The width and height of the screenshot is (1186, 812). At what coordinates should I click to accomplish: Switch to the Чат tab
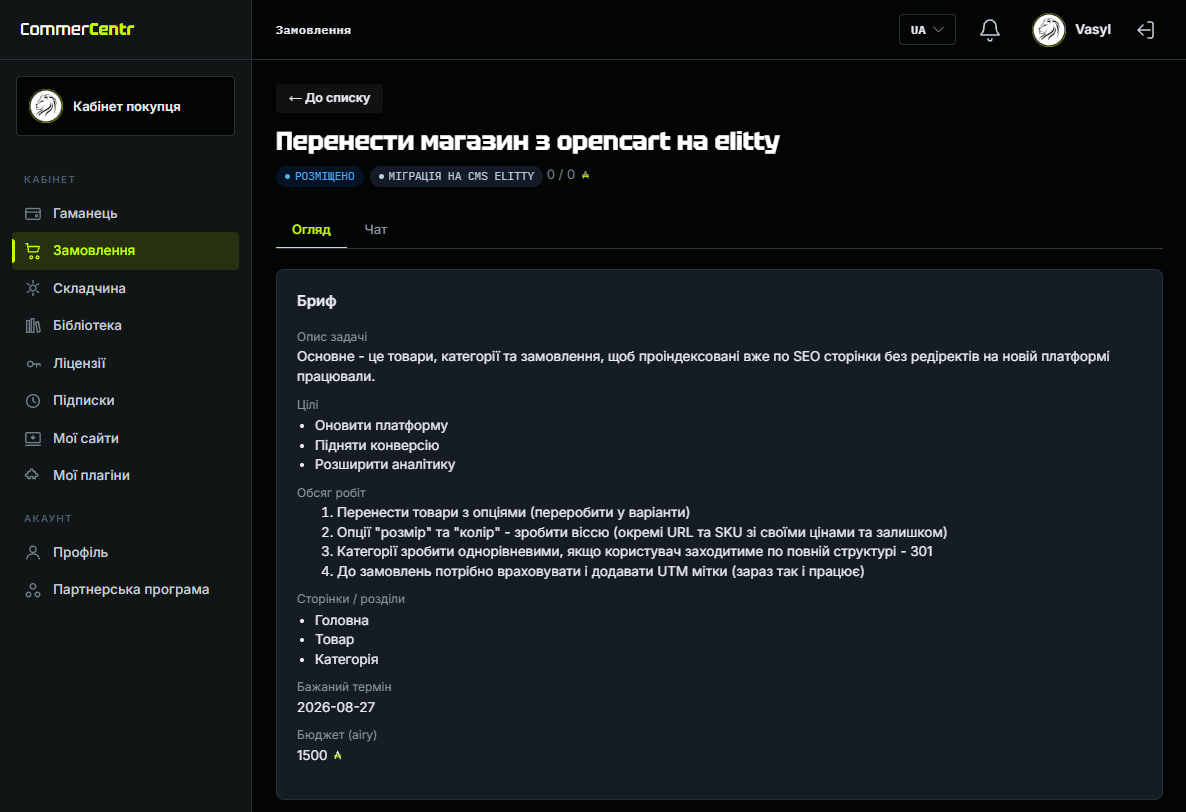[375, 230]
